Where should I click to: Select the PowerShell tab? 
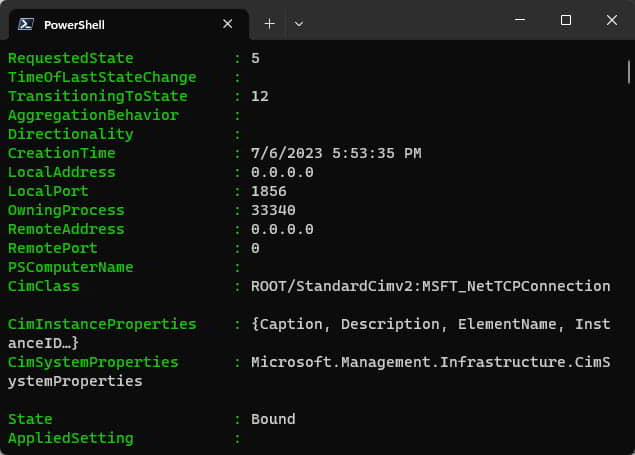[x=129, y=24]
